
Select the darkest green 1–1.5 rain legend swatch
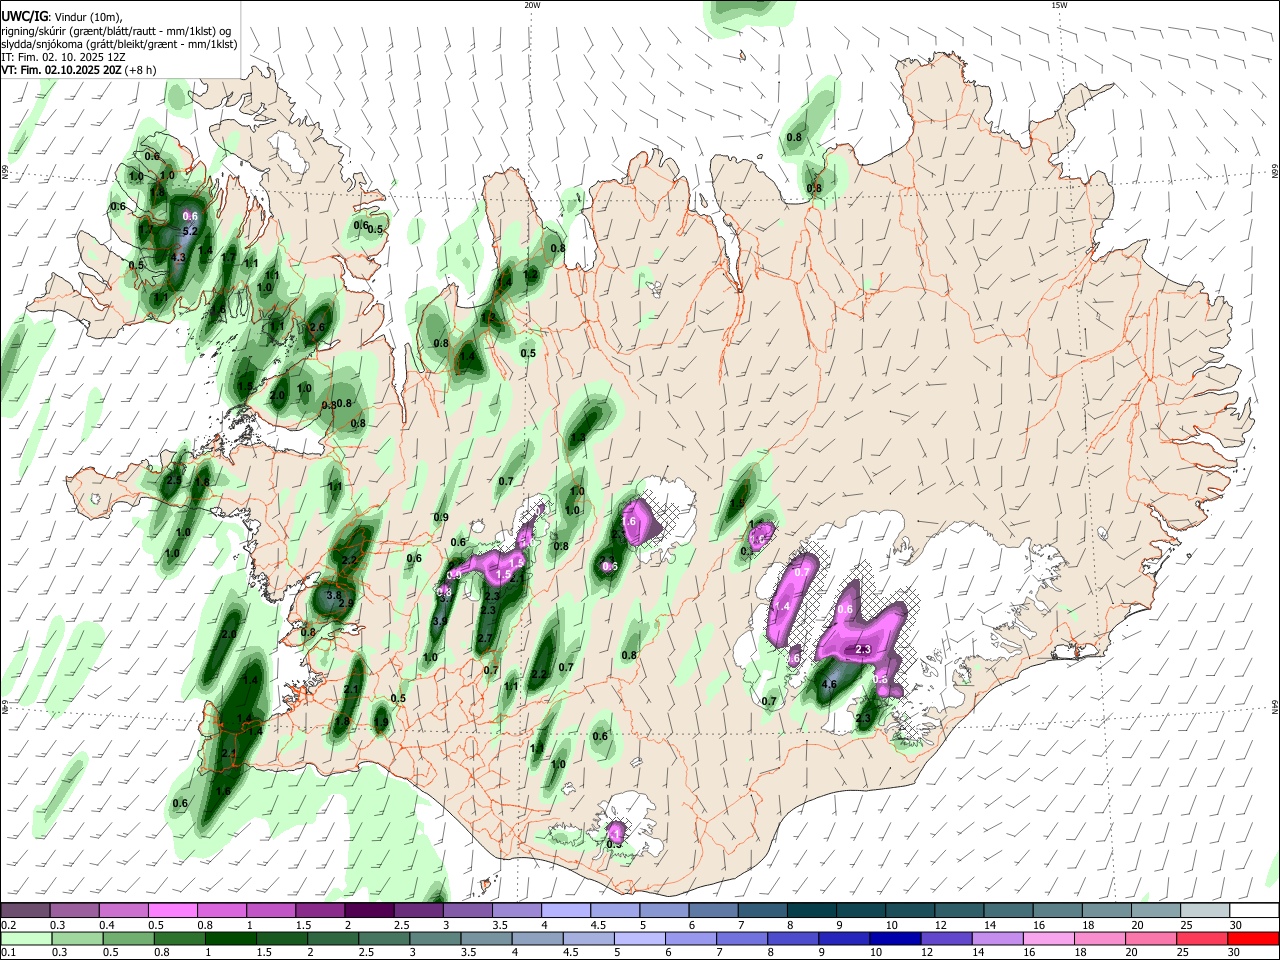pos(230,938)
